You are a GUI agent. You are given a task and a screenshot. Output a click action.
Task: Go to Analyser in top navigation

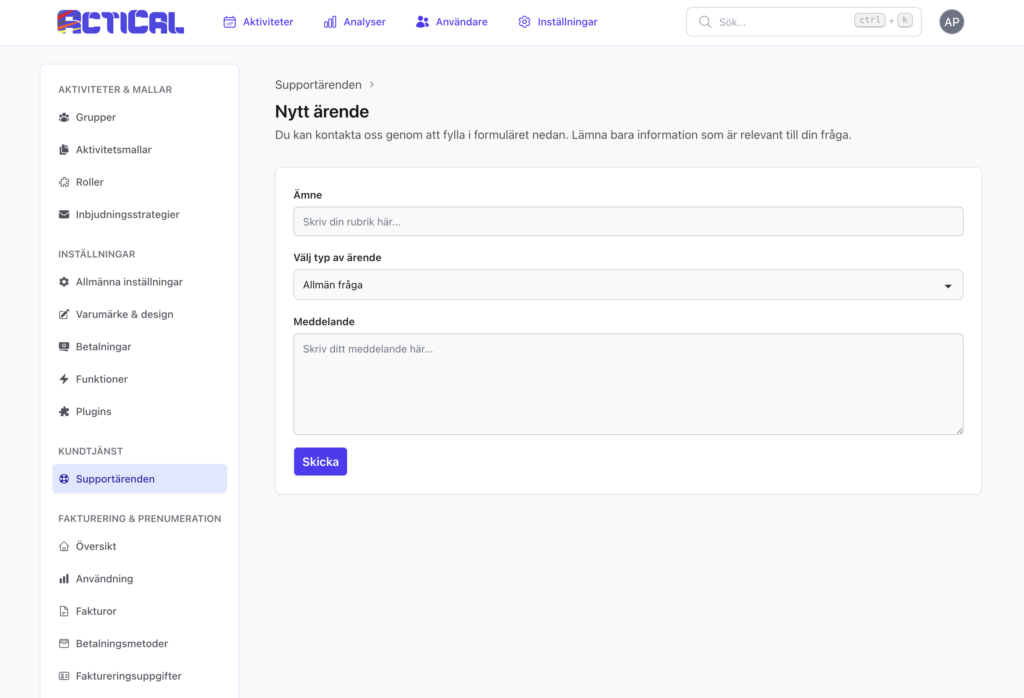point(354,22)
